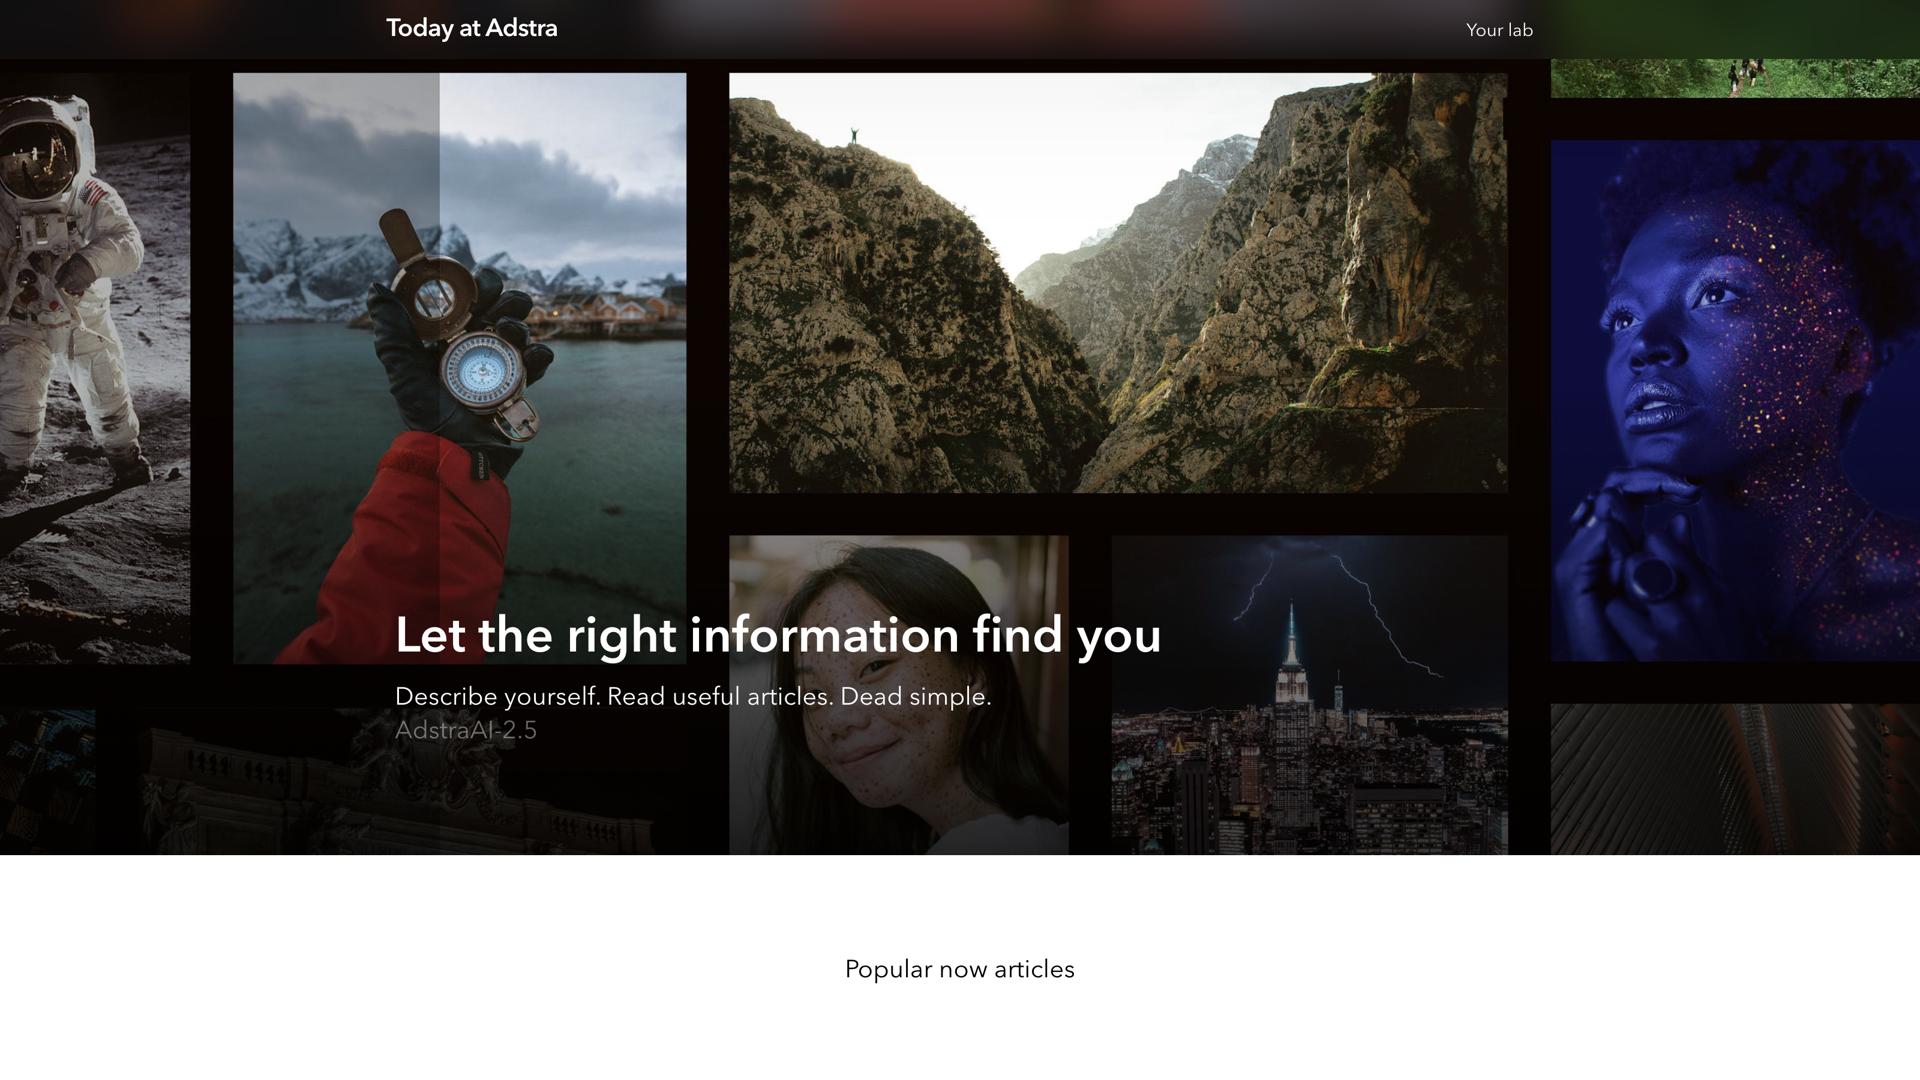Click the Popular now articles heading

960,969
